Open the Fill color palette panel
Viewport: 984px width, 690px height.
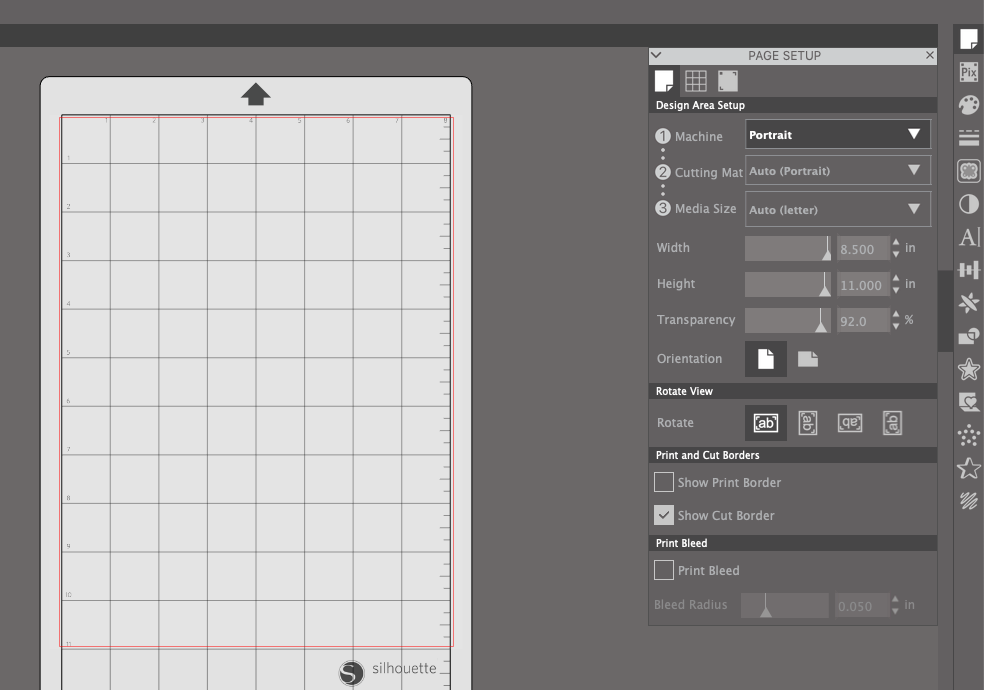(x=968, y=105)
